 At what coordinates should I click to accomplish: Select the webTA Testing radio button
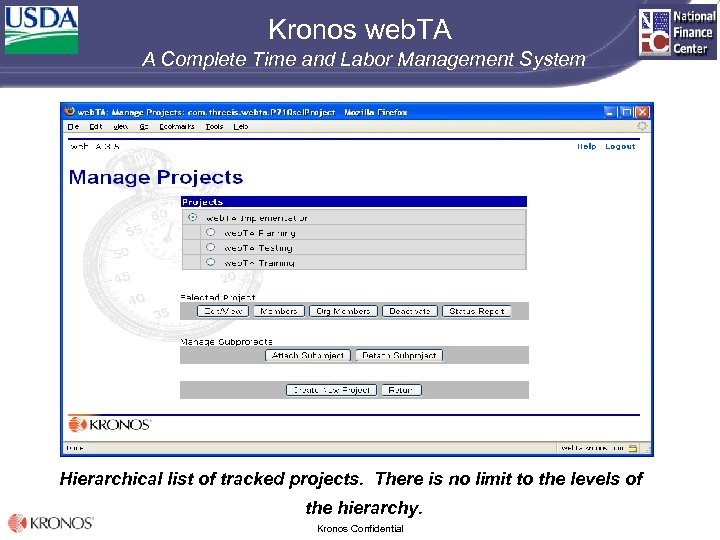click(x=210, y=248)
